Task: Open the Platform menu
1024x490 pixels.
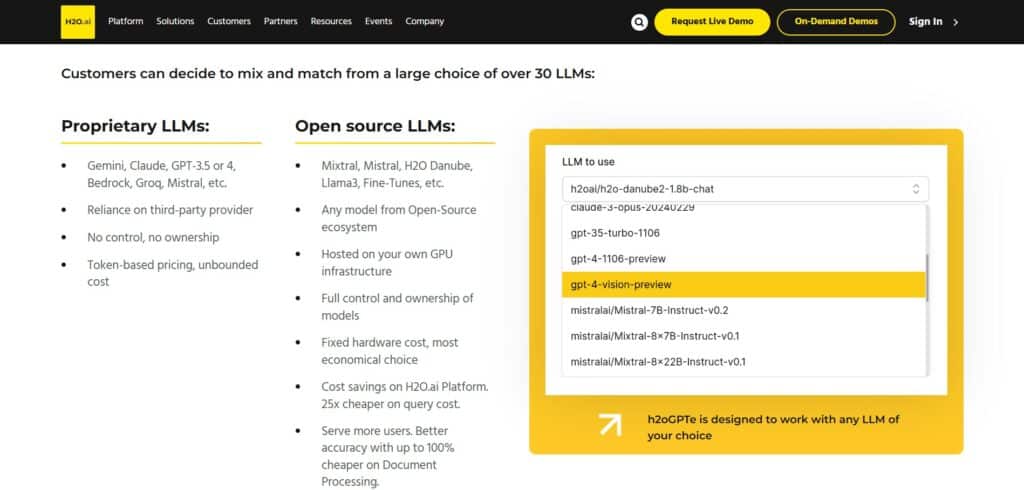Action: coord(125,22)
